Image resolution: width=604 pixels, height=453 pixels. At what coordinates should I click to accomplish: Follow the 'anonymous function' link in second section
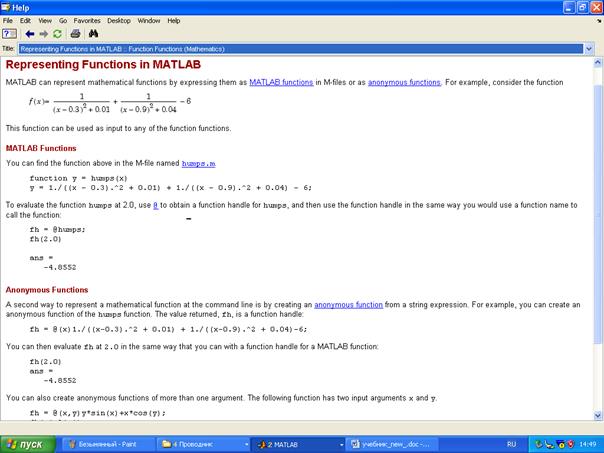click(x=349, y=305)
